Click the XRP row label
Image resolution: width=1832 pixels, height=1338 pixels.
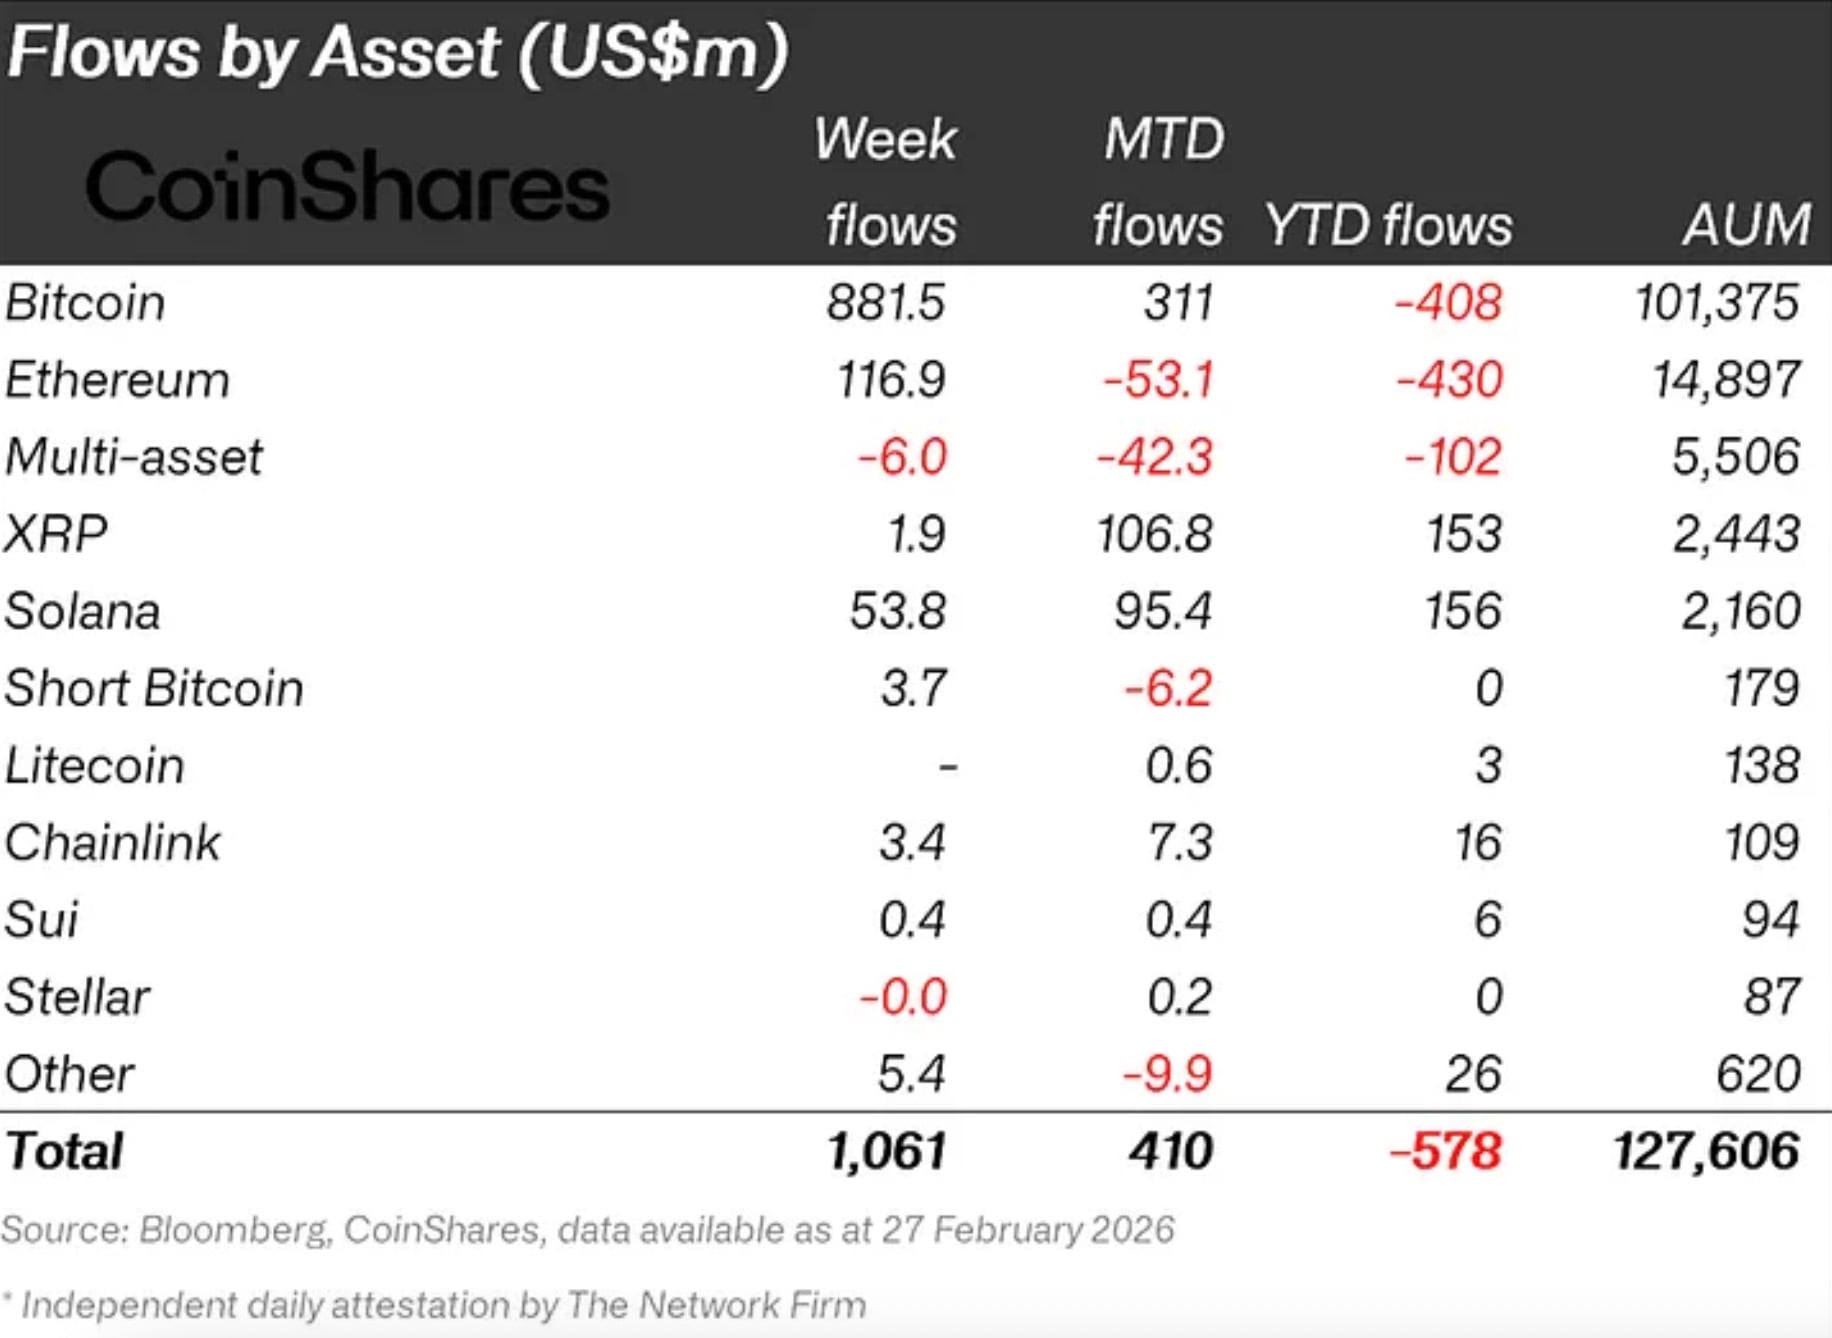click(56, 534)
